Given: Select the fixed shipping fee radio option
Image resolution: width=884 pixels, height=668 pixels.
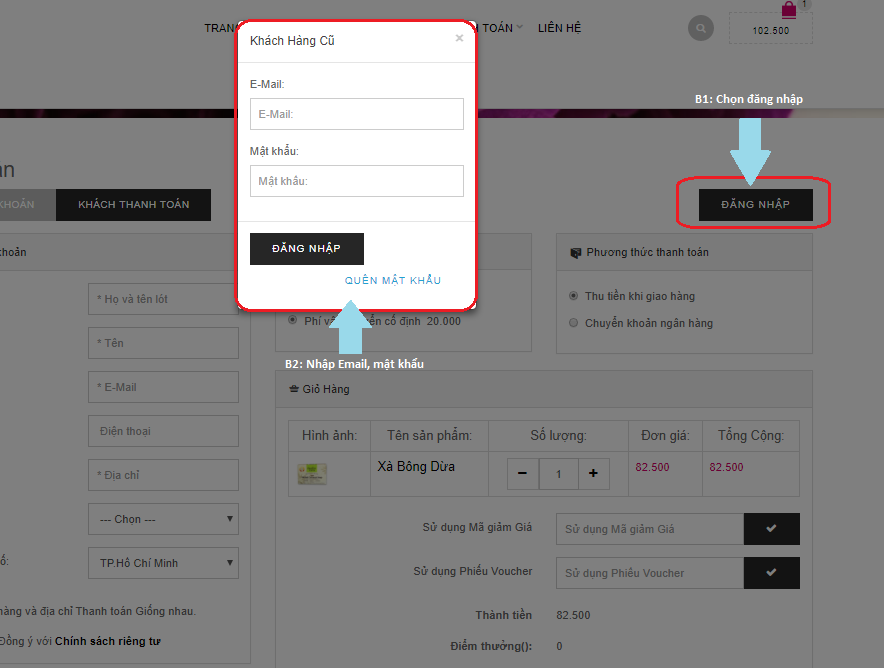Looking at the screenshot, I should point(292,320).
